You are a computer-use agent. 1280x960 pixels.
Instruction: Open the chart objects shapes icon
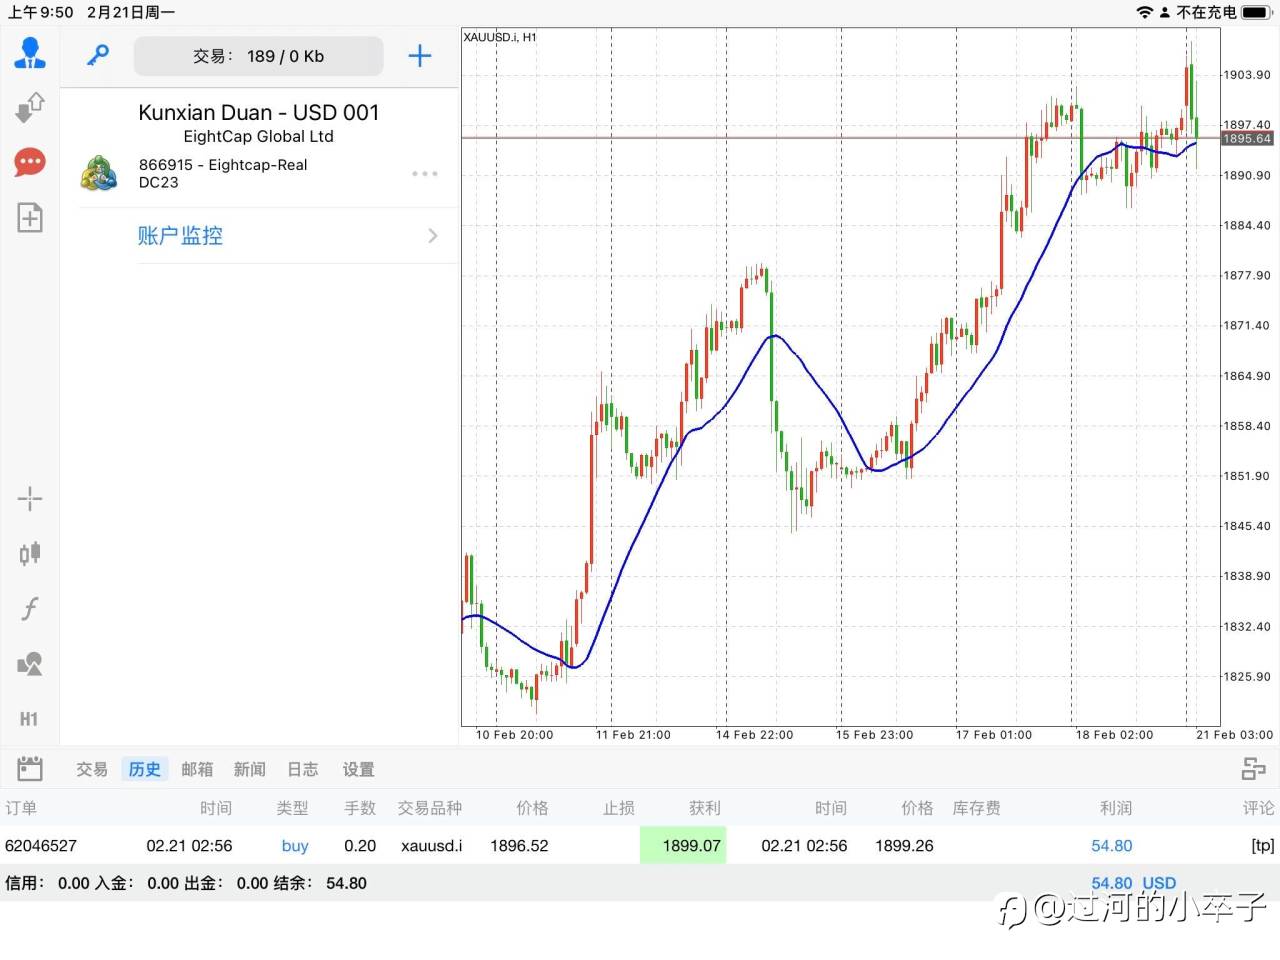[30, 663]
